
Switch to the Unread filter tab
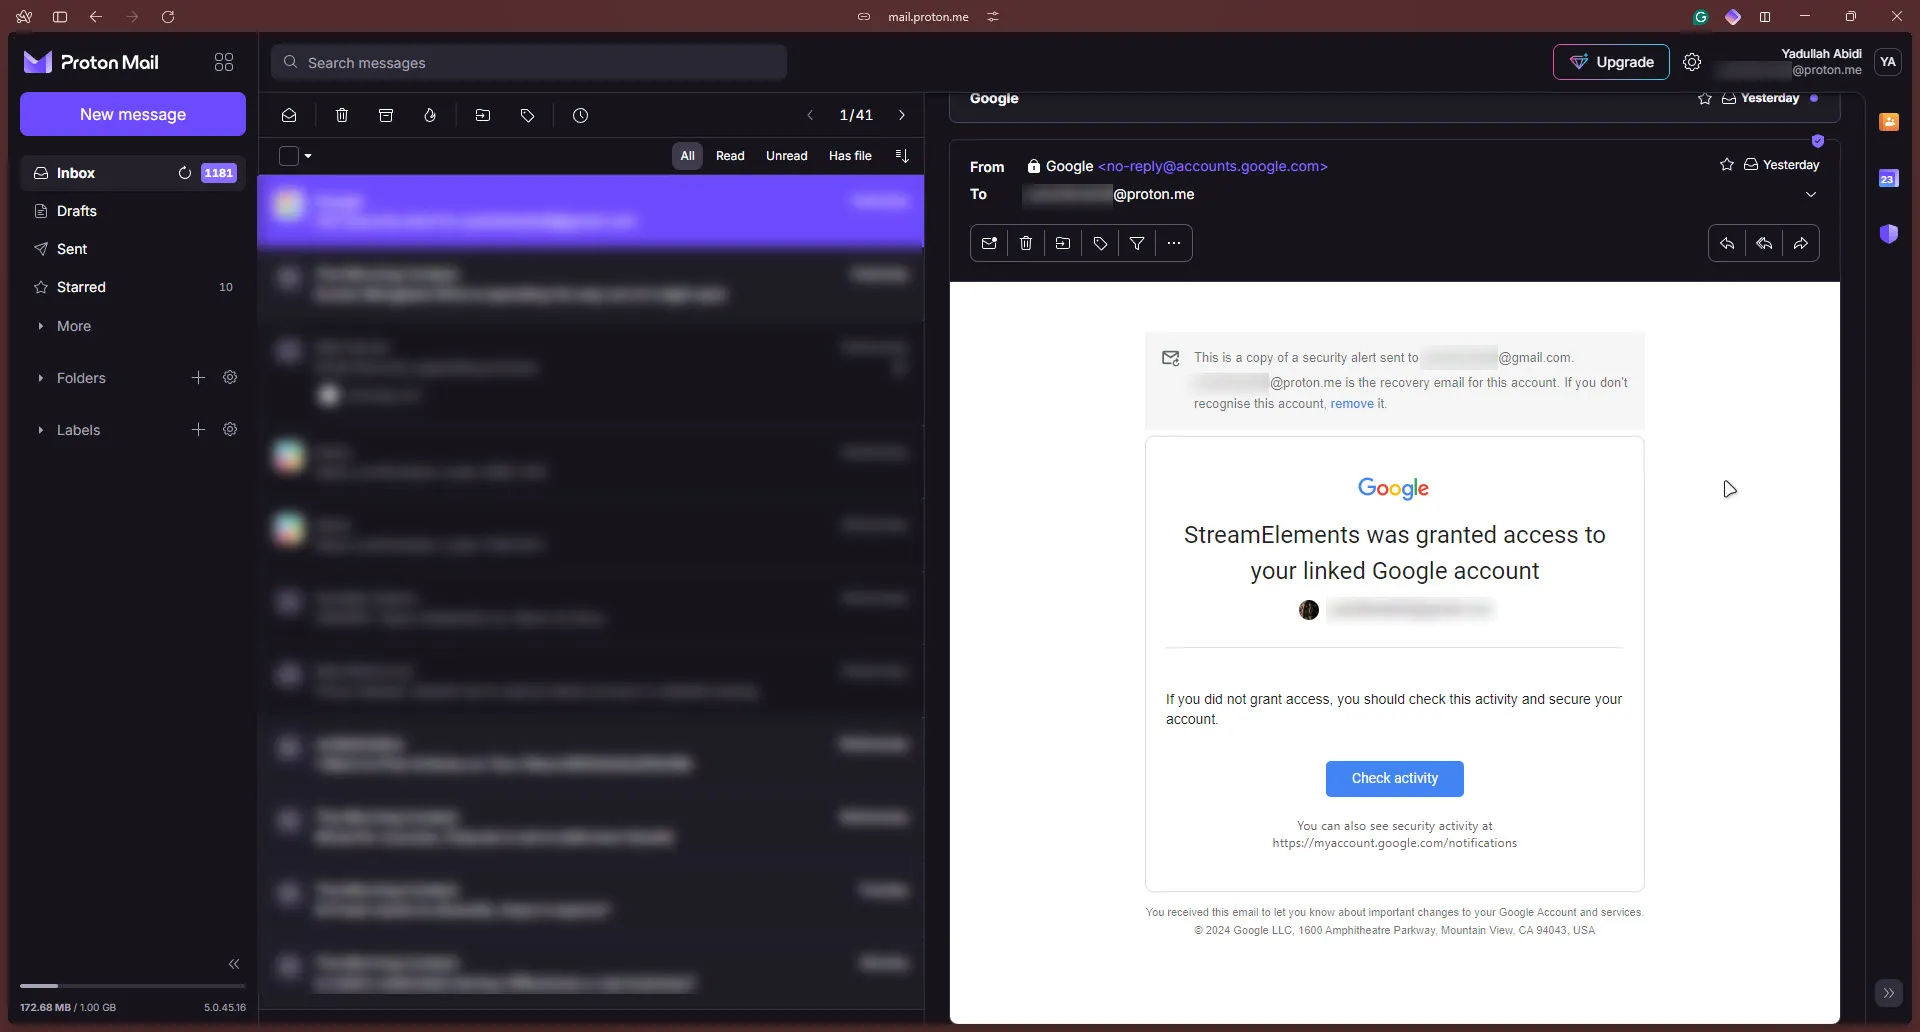(787, 155)
